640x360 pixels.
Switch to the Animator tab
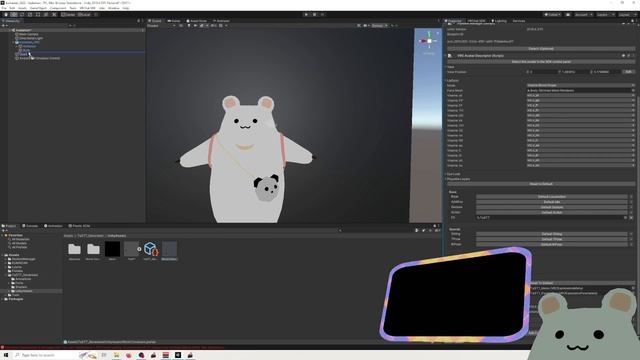222,21
